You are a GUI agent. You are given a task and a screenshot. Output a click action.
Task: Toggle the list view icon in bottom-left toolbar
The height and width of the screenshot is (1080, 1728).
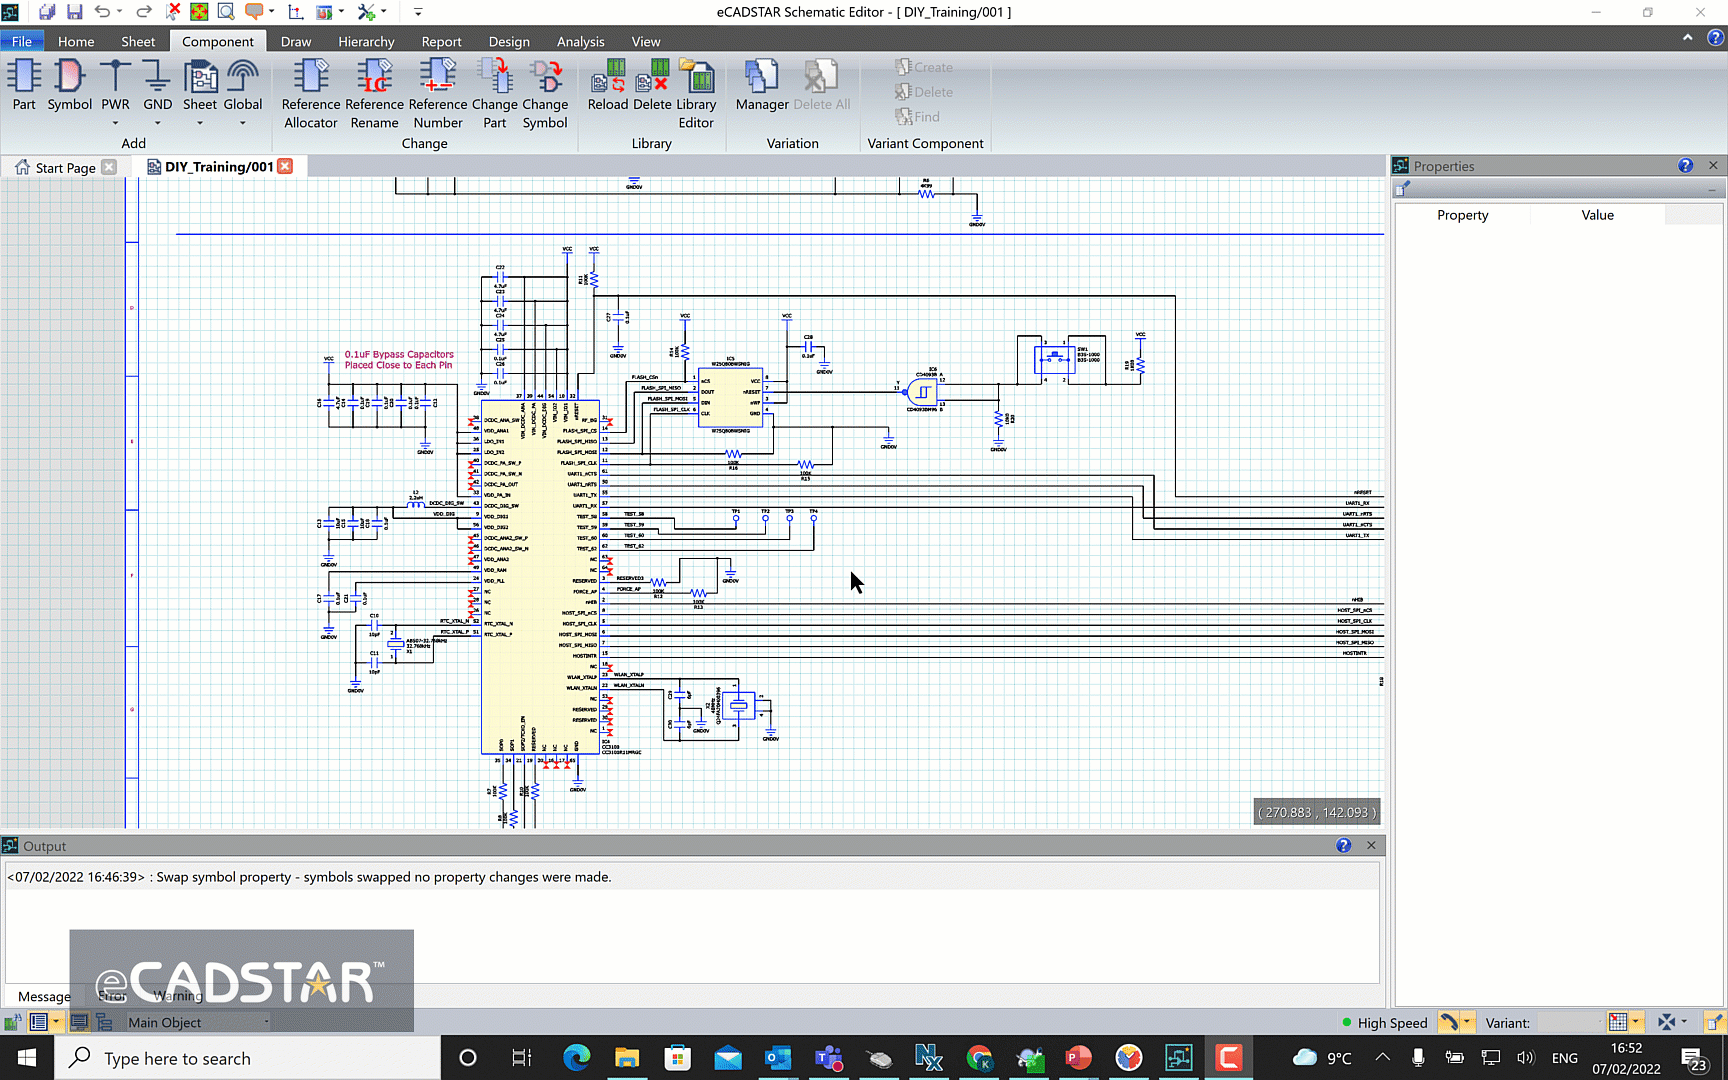click(39, 1022)
